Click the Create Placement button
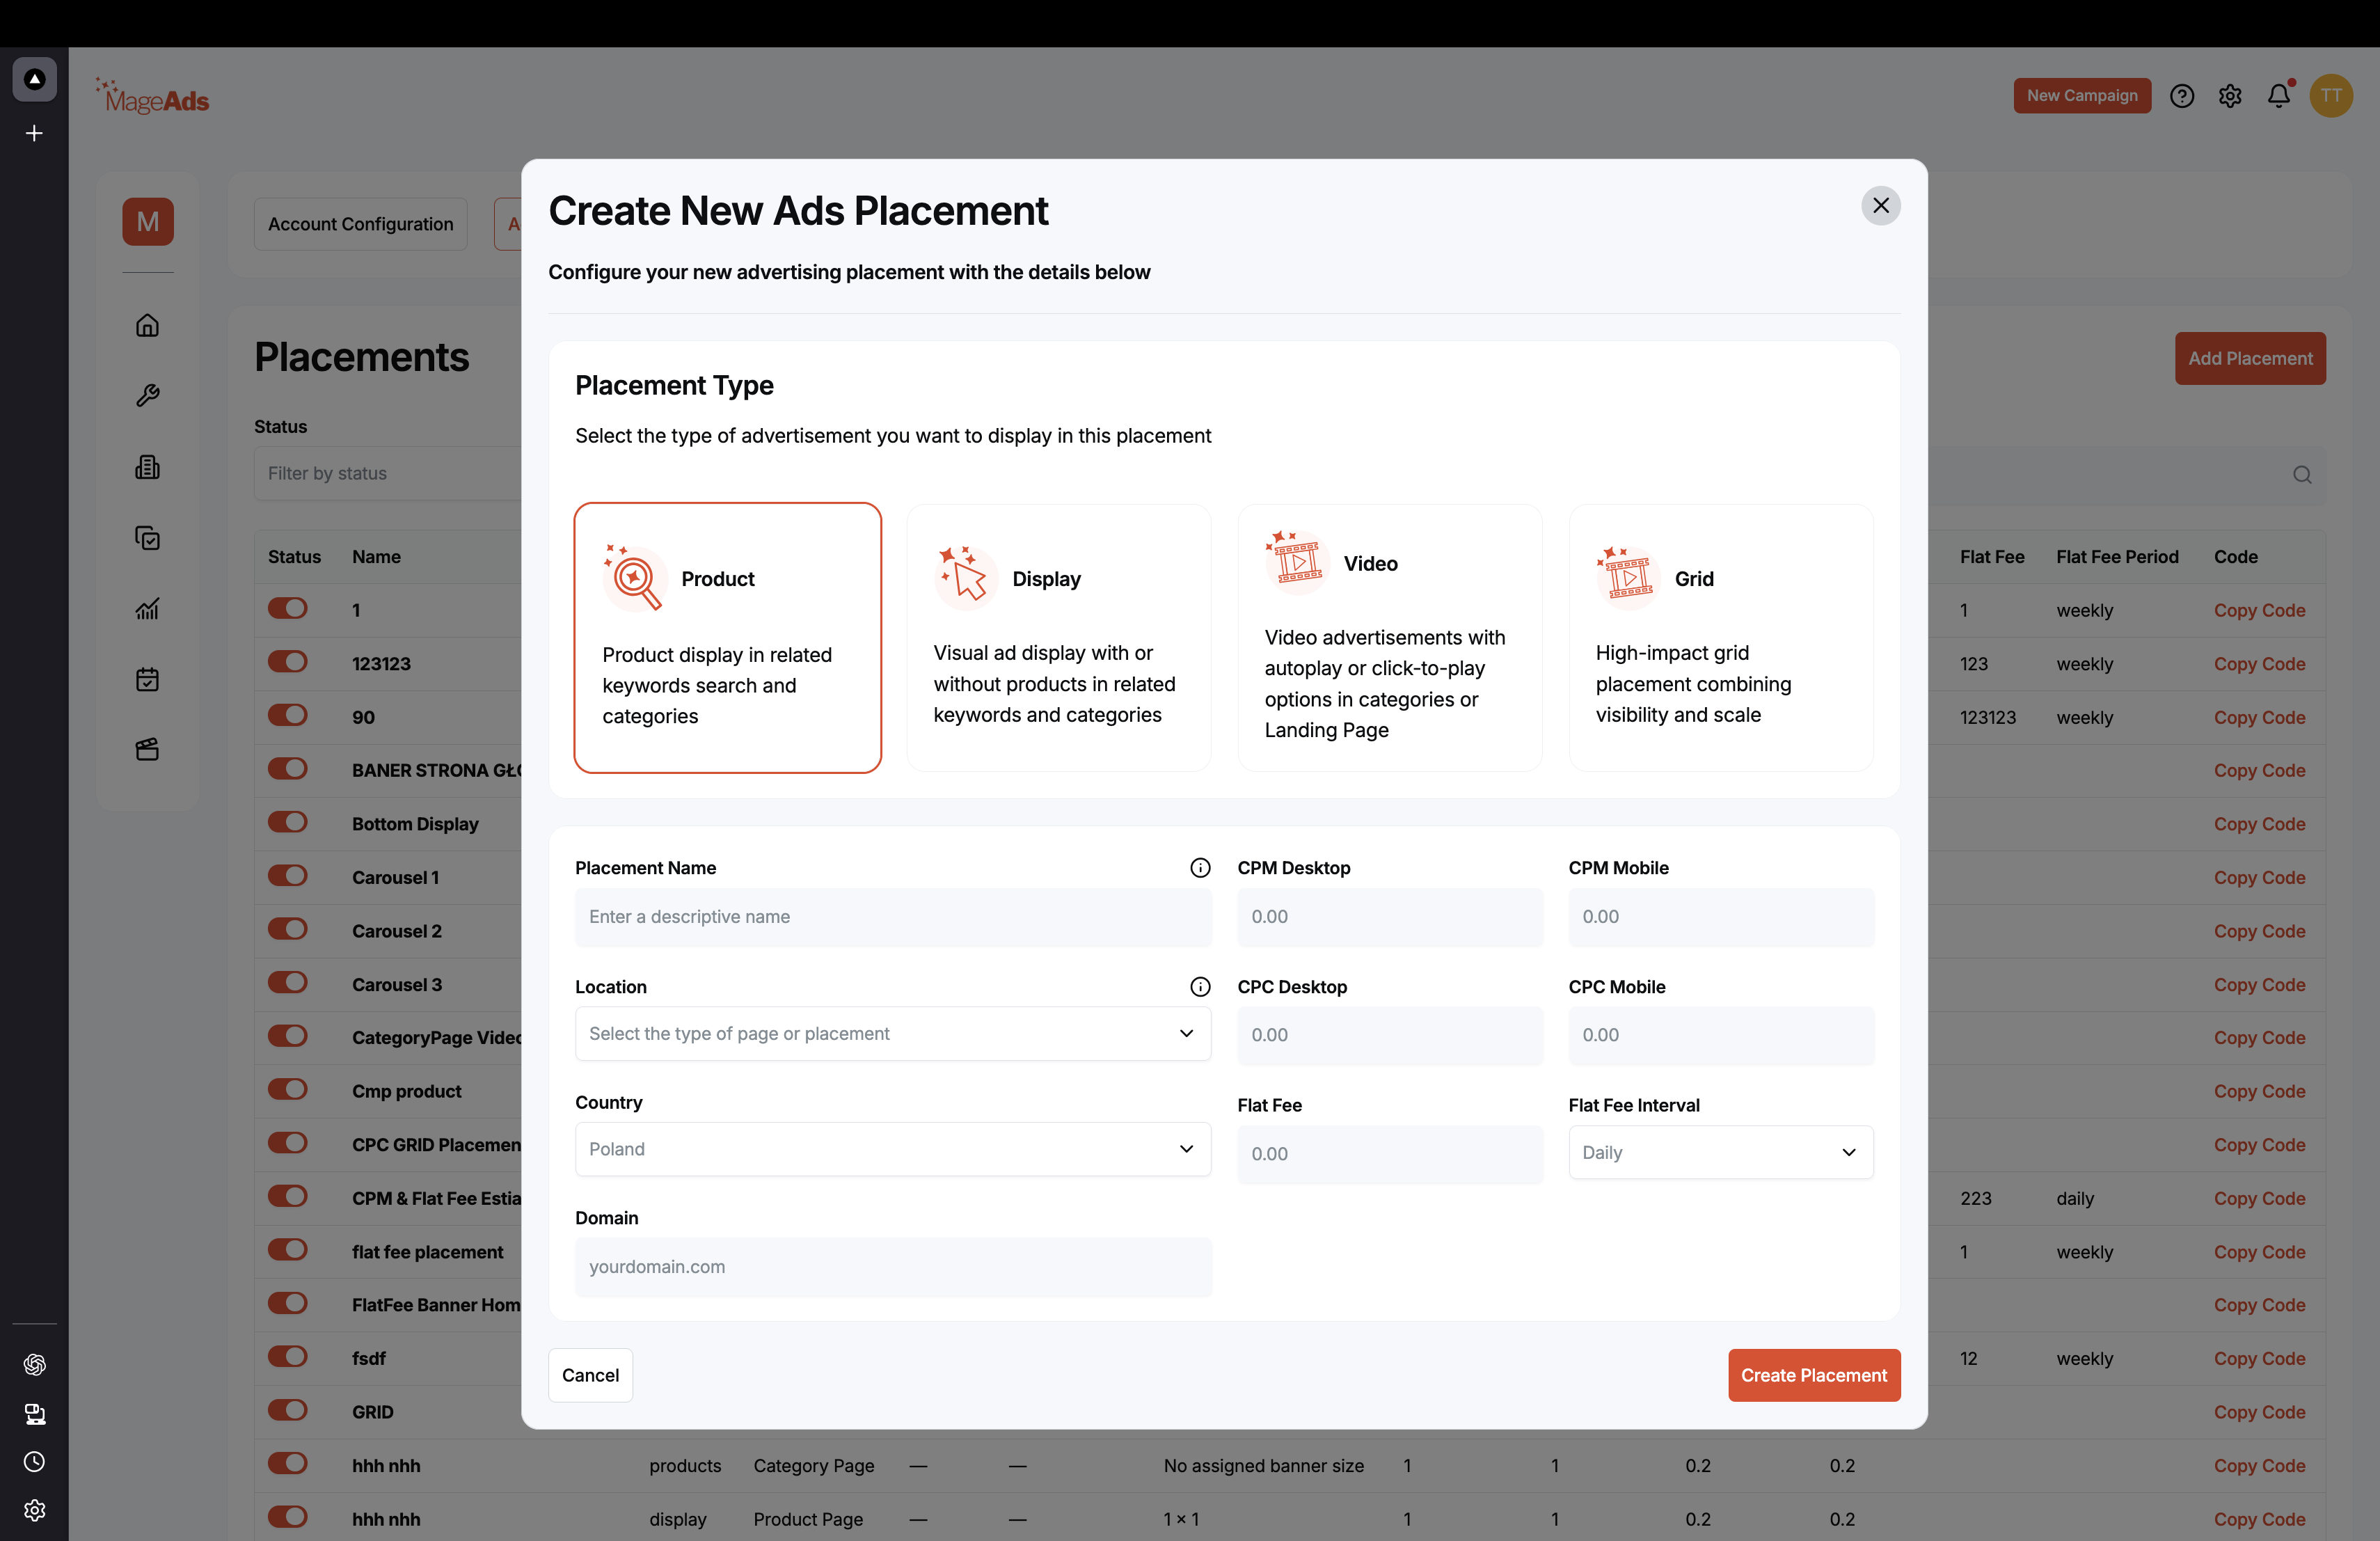2380x1541 pixels. [x=1814, y=1376]
